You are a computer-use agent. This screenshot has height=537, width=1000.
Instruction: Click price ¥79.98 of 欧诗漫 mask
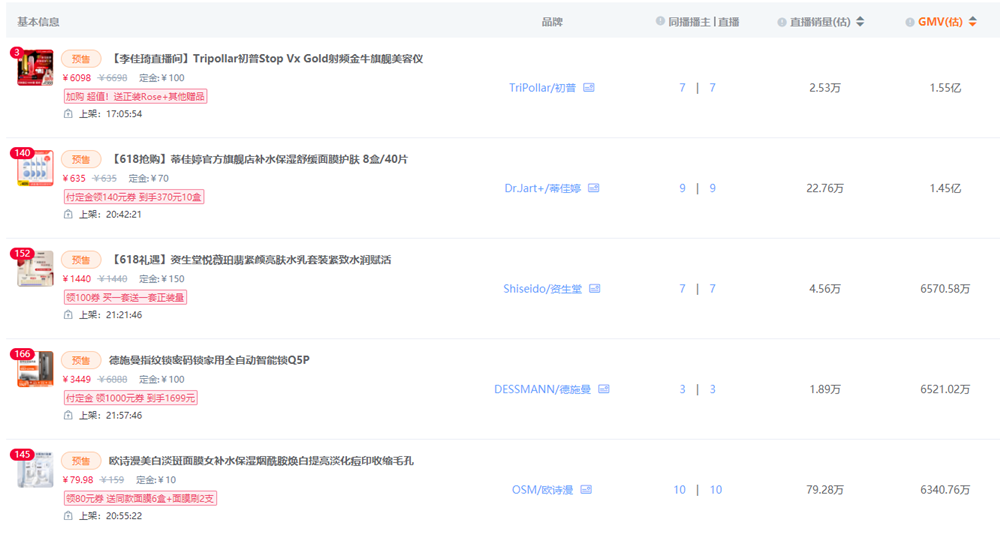pyautogui.click(x=78, y=480)
